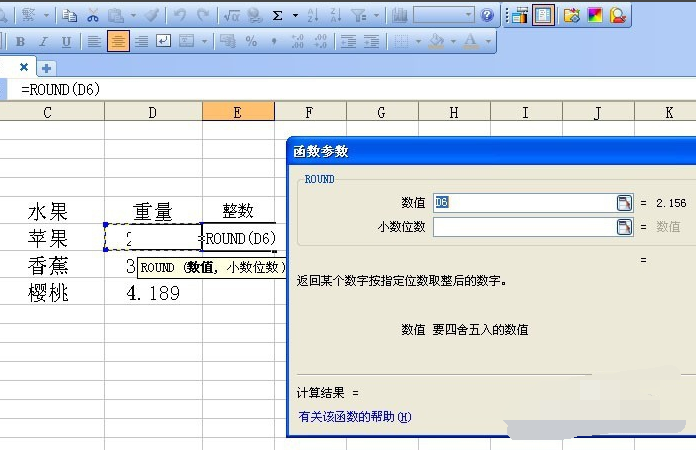Click the rainbow color palette icon

point(595,16)
